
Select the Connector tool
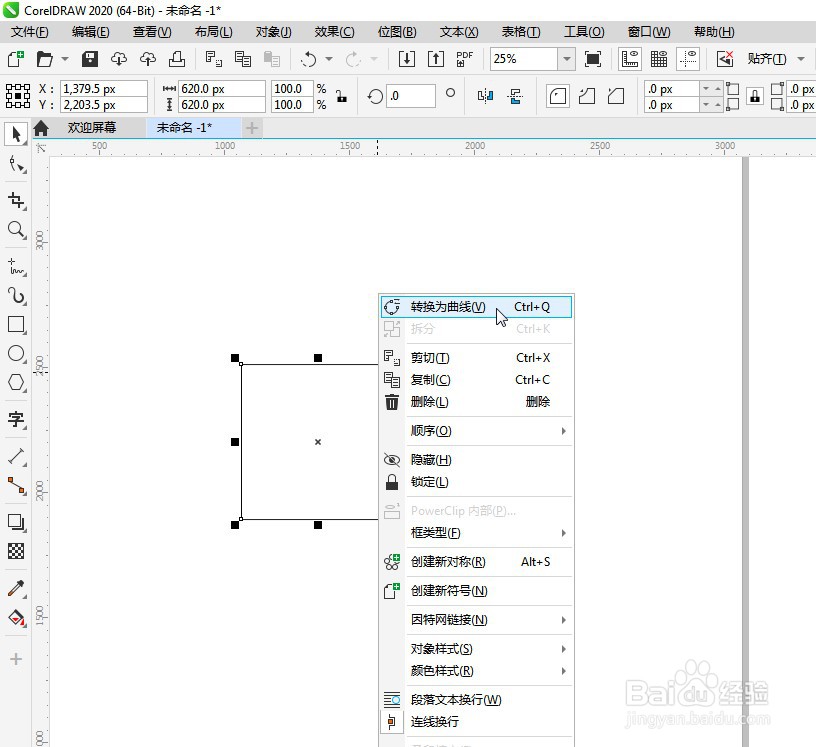16,486
